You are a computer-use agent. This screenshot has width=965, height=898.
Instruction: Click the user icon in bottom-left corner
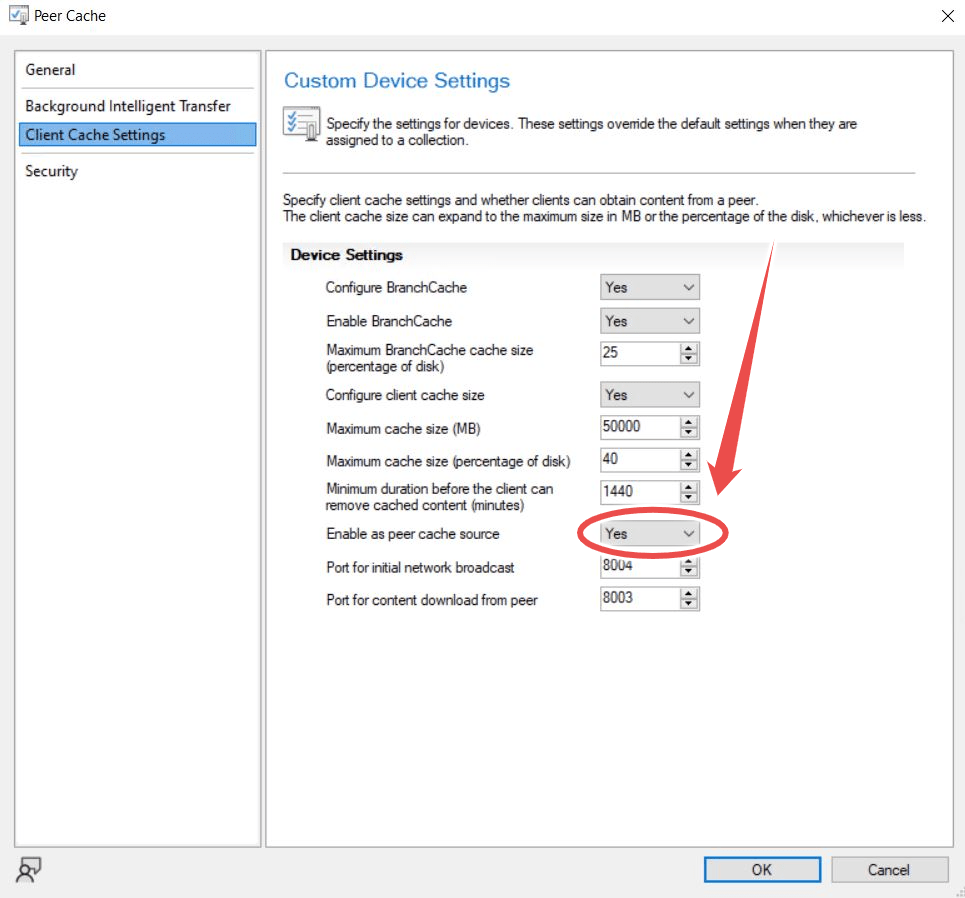click(29, 870)
